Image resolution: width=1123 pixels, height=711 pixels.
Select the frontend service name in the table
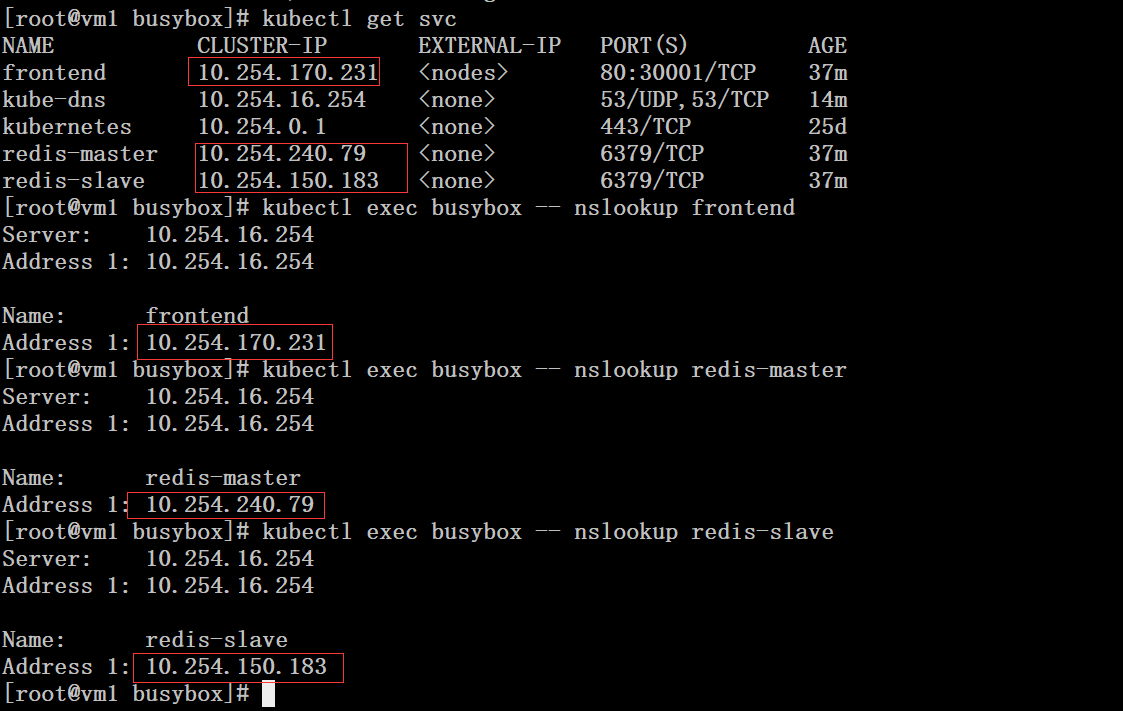pyautogui.click(x=54, y=71)
